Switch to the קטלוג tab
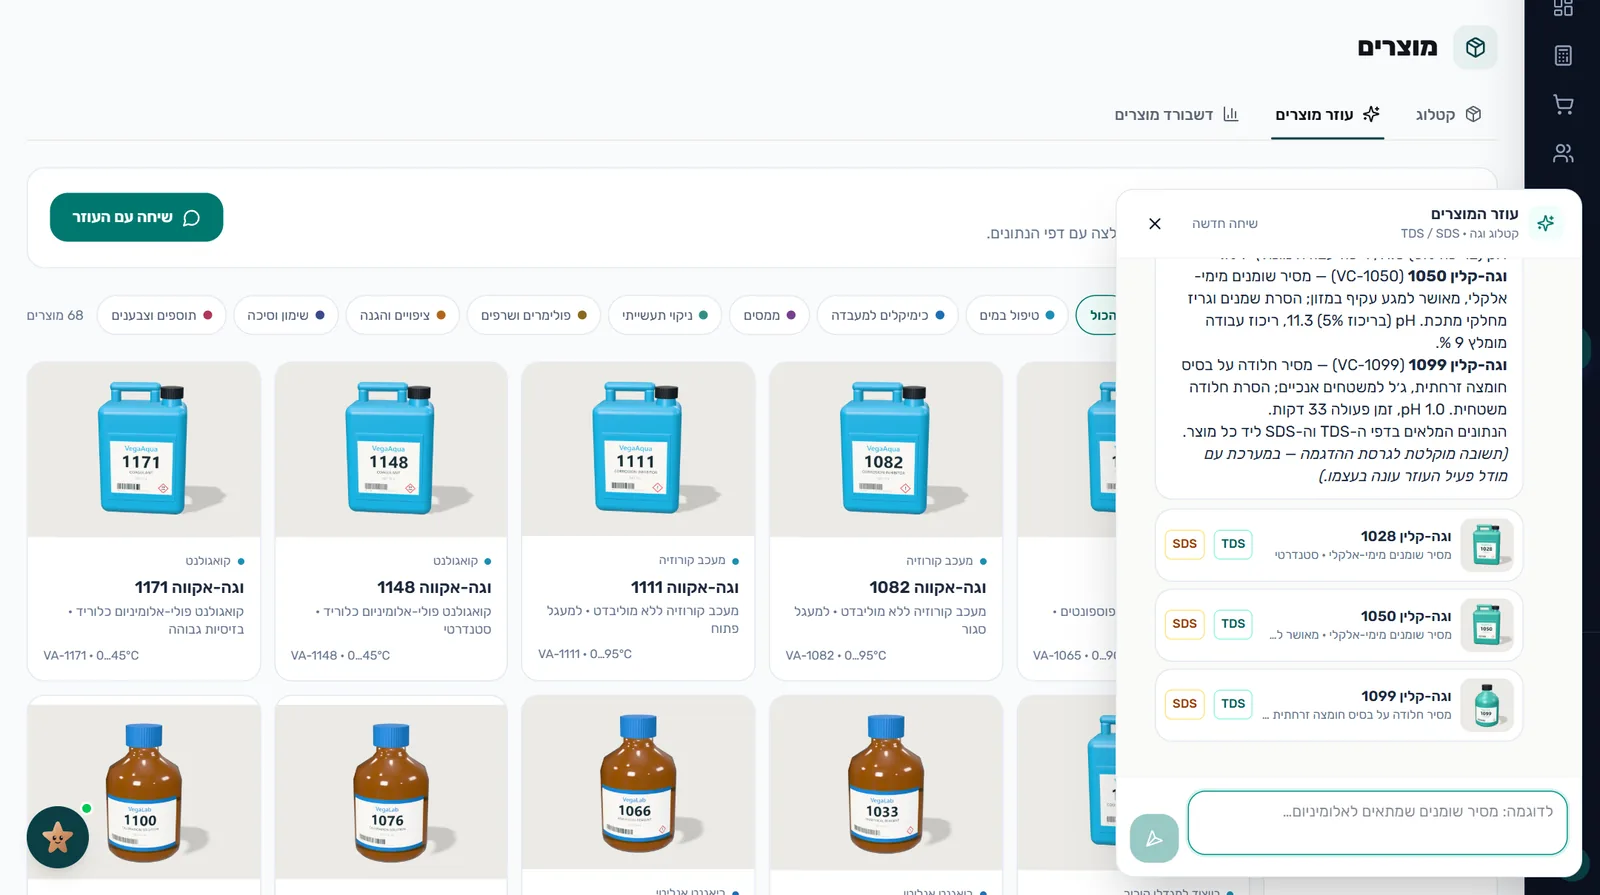1600x895 pixels. tap(1448, 115)
